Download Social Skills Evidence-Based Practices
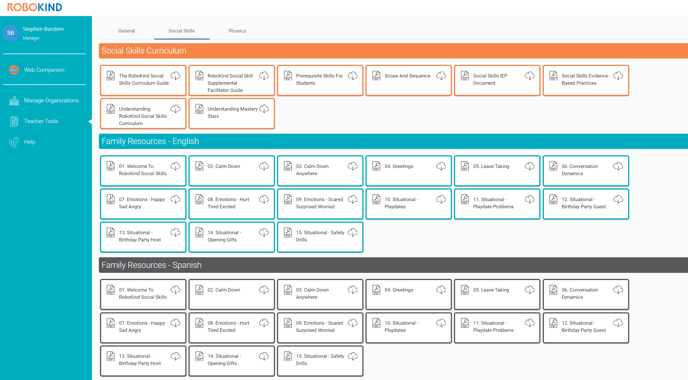Viewport: 688px width, 380px height. point(618,76)
